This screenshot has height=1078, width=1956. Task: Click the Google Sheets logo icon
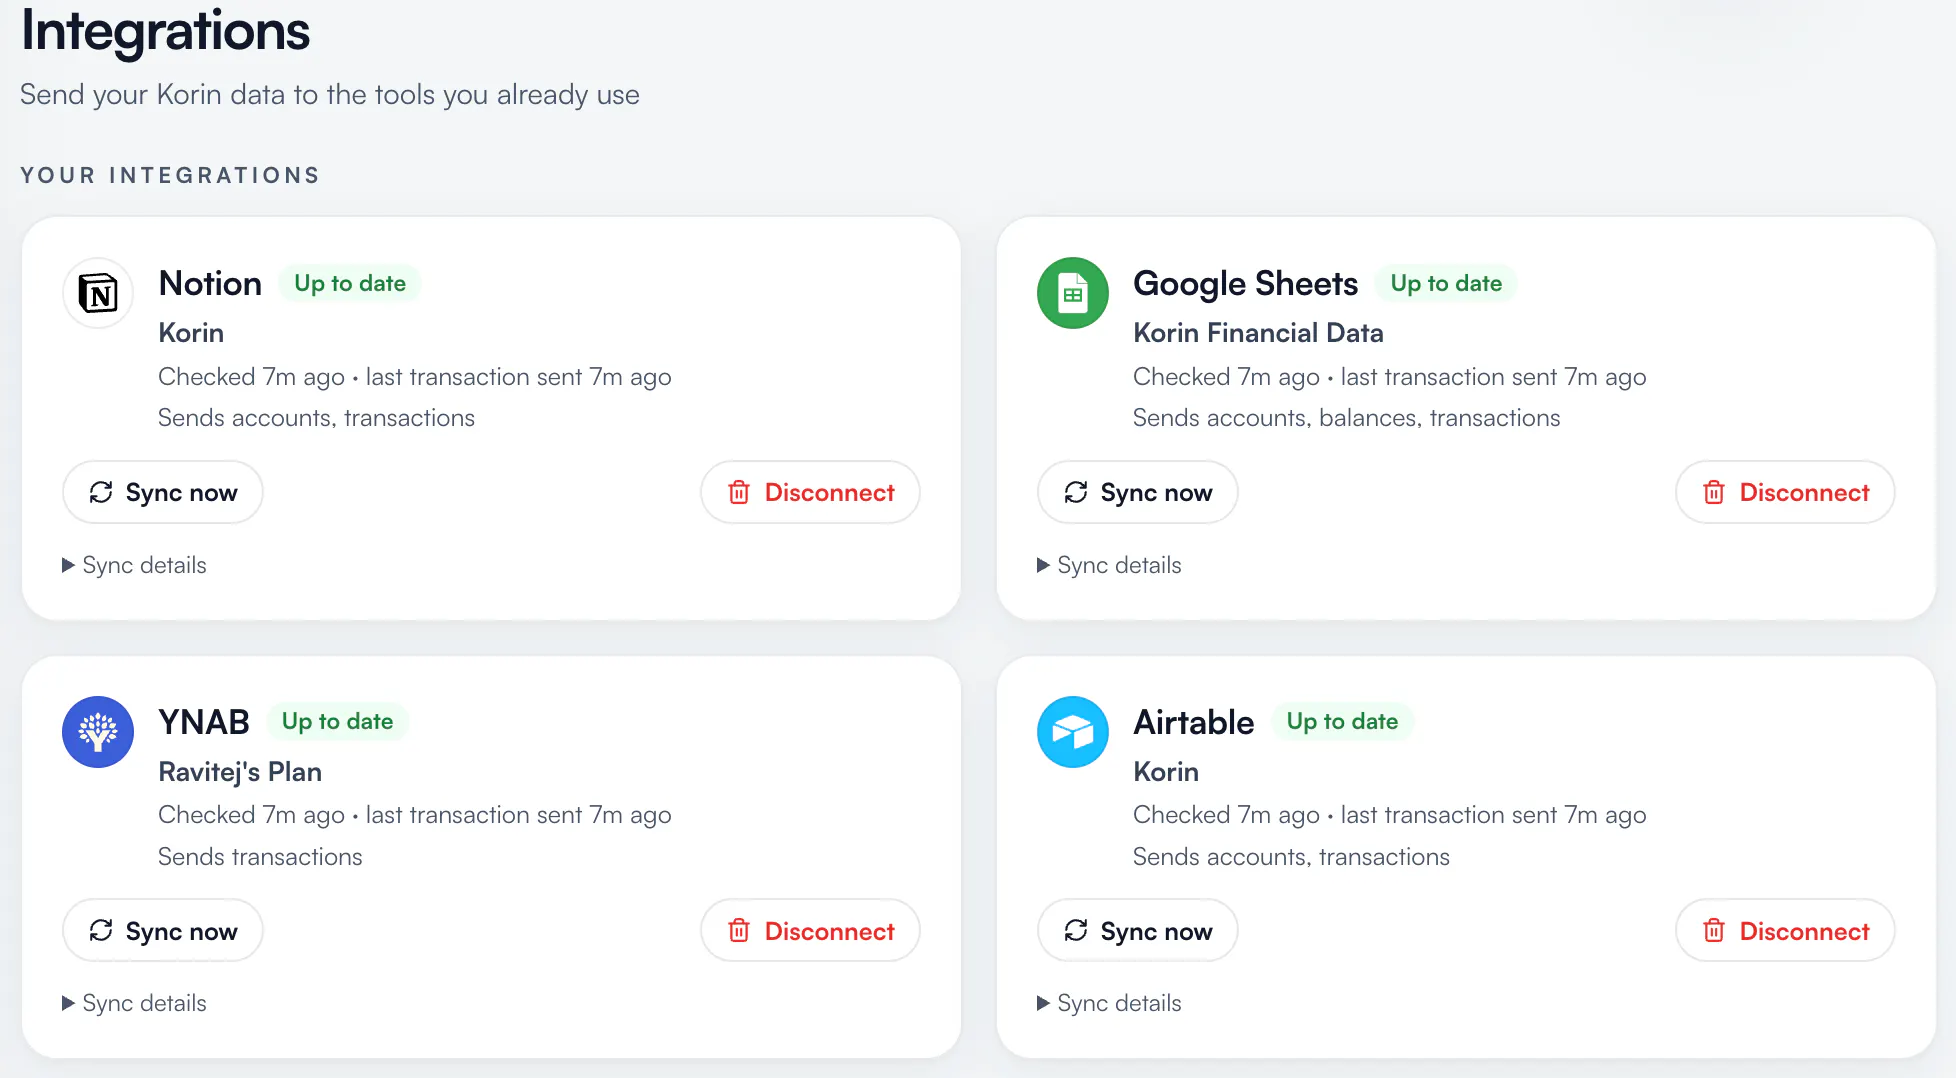[x=1073, y=293]
